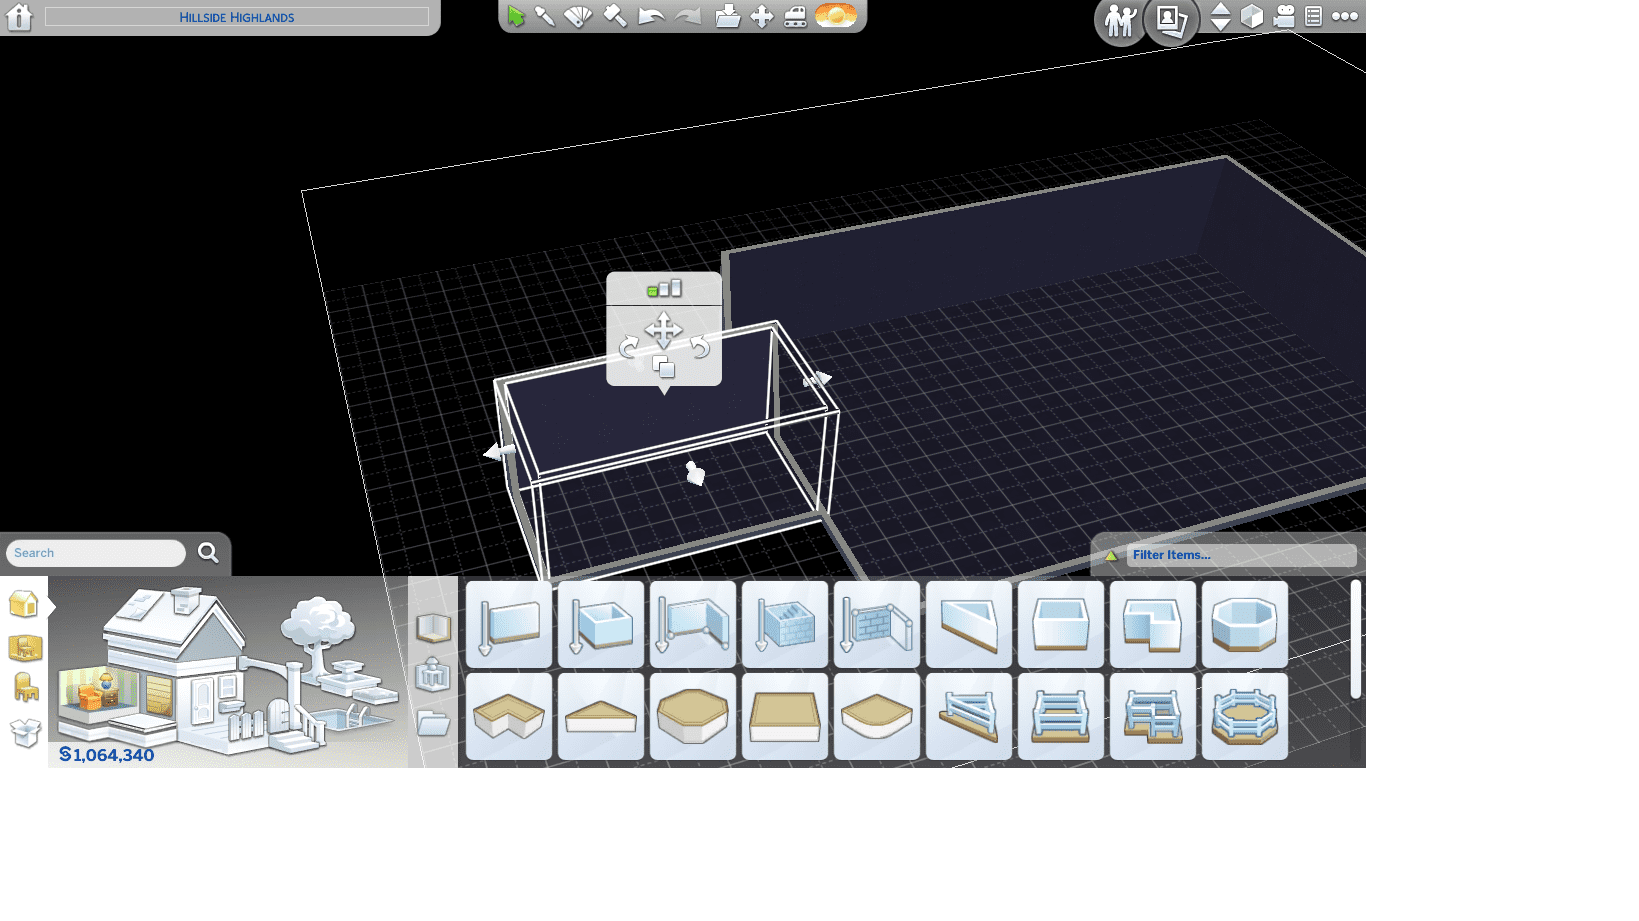
Task: Expand the Filter Items panel arrow
Action: [1111, 555]
